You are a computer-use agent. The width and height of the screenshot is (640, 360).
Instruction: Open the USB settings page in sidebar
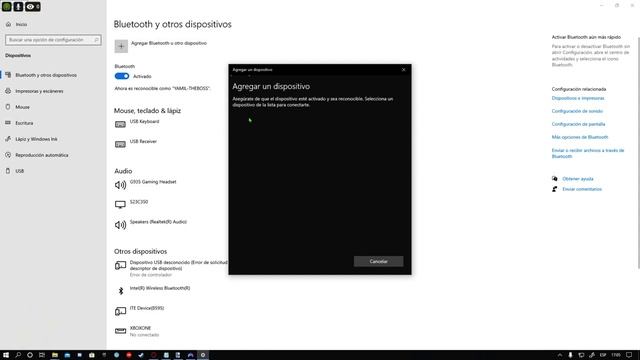(x=20, y=171)
